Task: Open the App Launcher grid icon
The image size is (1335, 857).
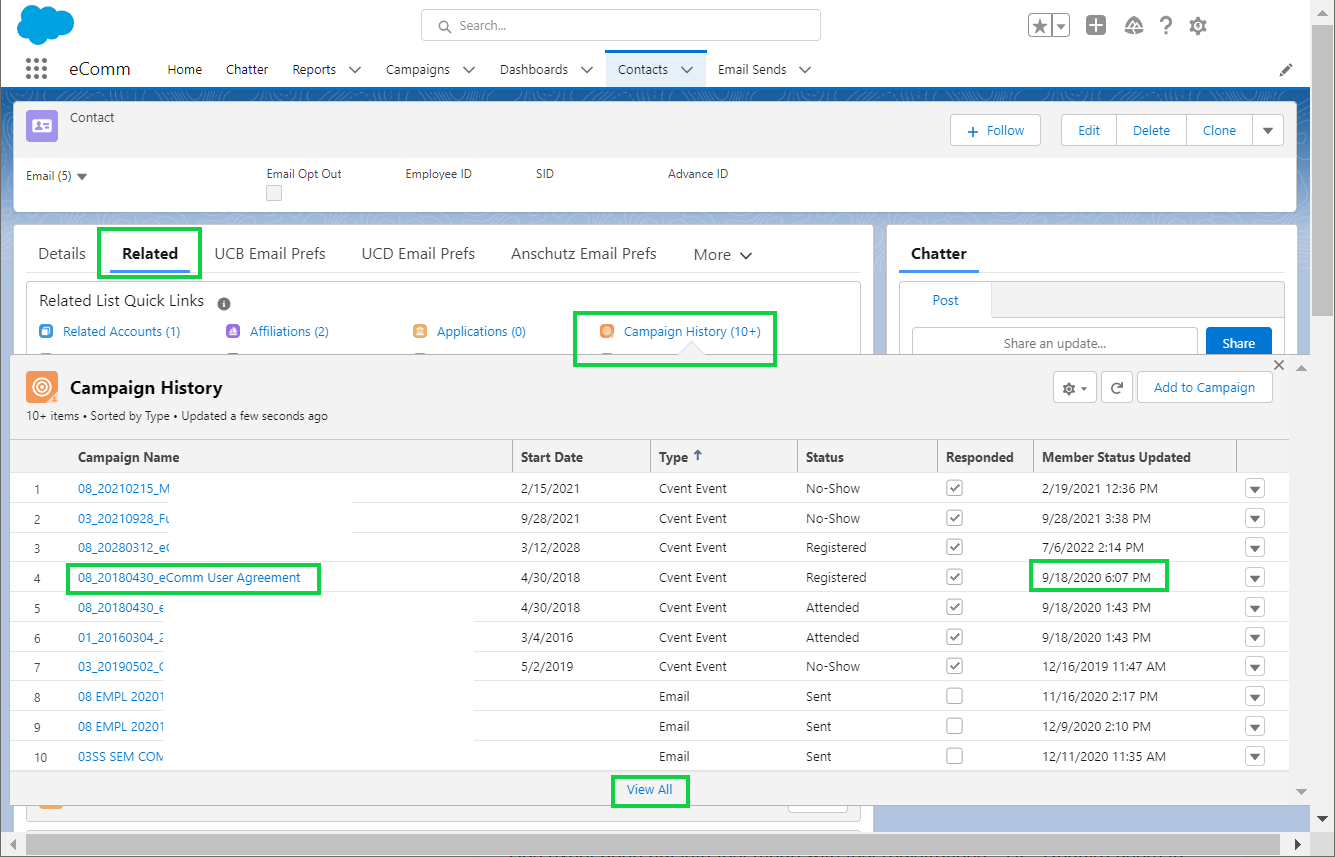Action: [36, 68]
